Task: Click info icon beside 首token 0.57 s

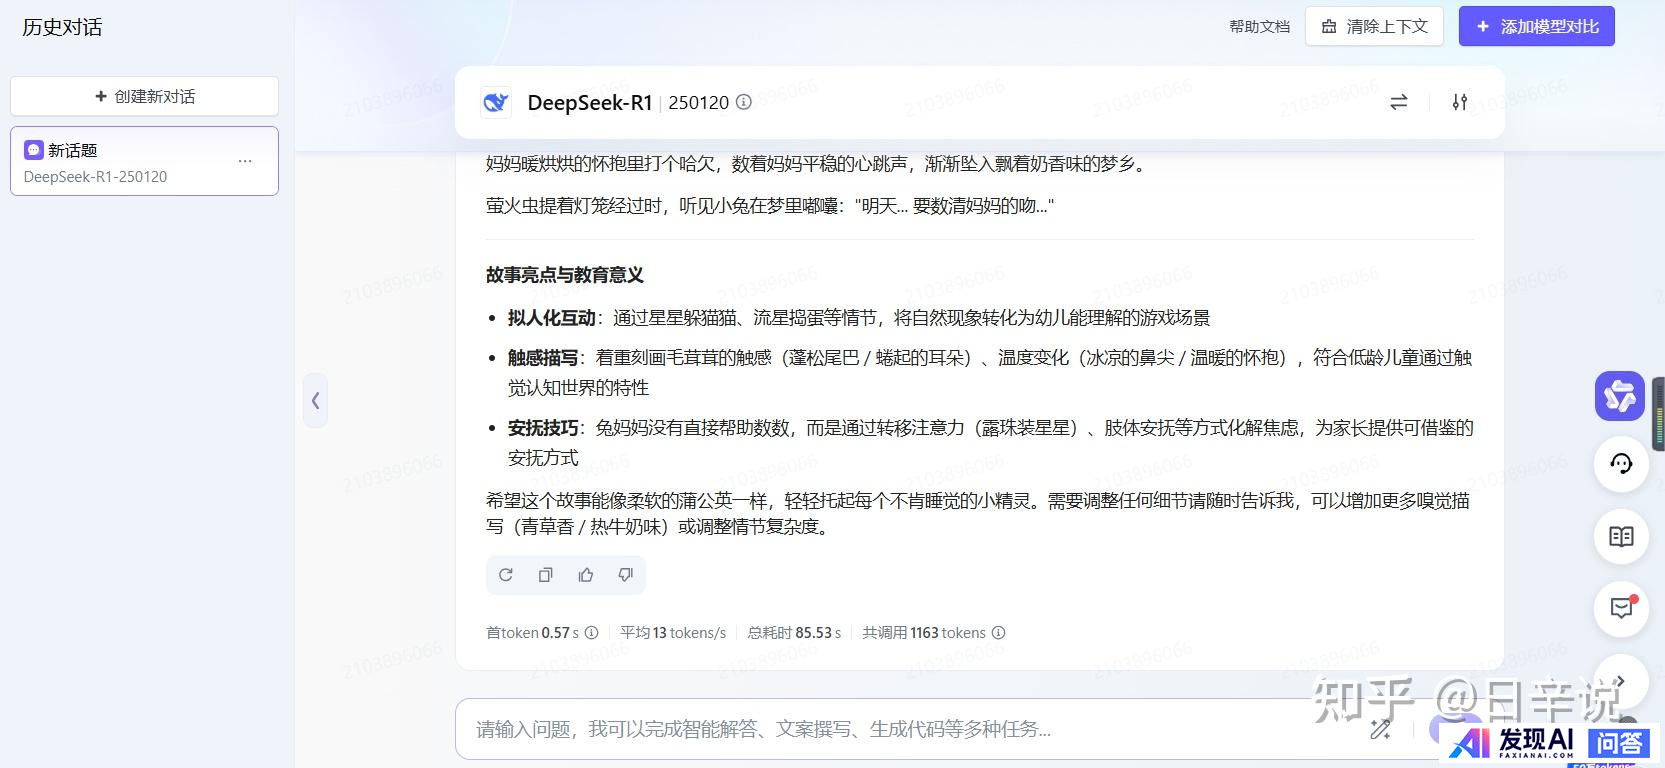Action: point(591,633)
